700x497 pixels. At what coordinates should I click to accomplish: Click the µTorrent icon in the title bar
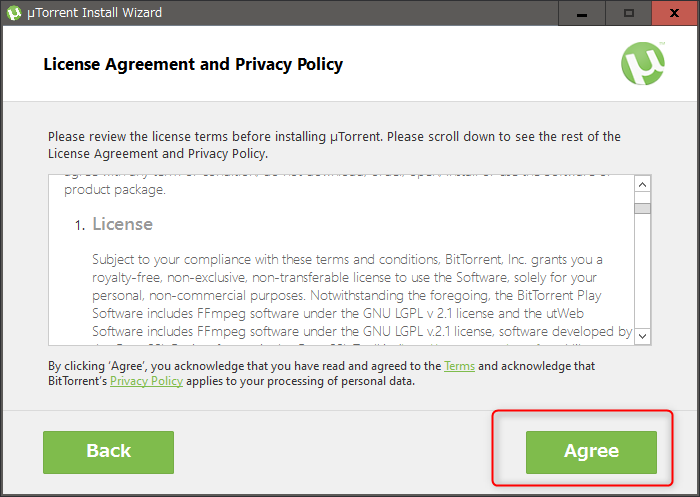pyautogui.click(x=15, y=13)
